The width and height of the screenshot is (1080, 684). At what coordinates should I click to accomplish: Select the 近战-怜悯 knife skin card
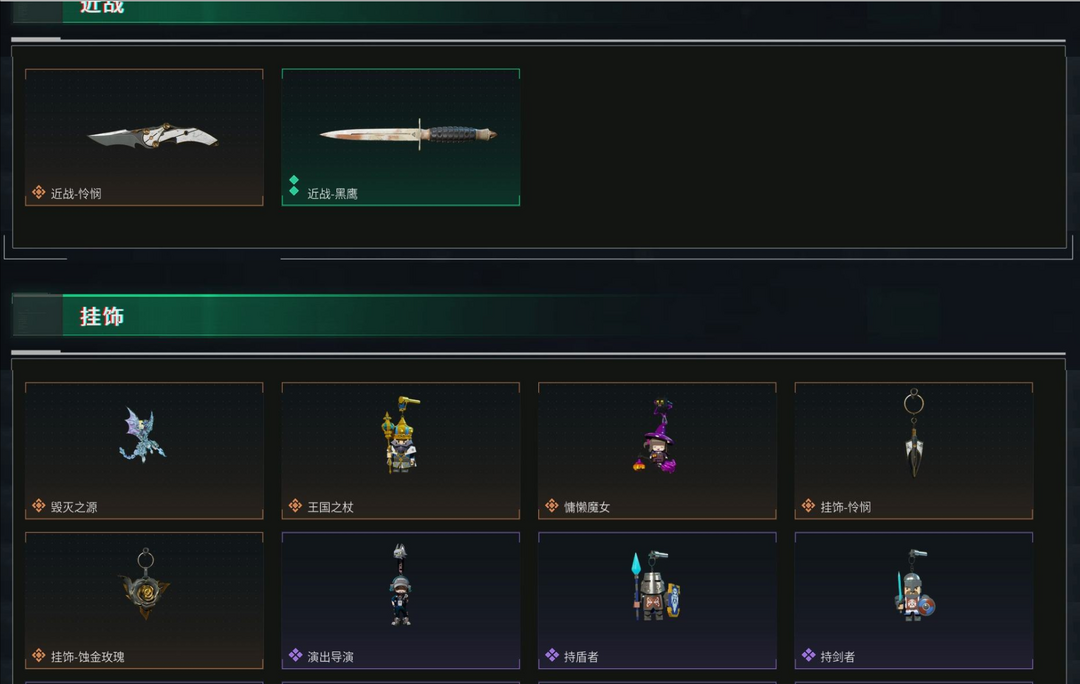coord(144,137)
